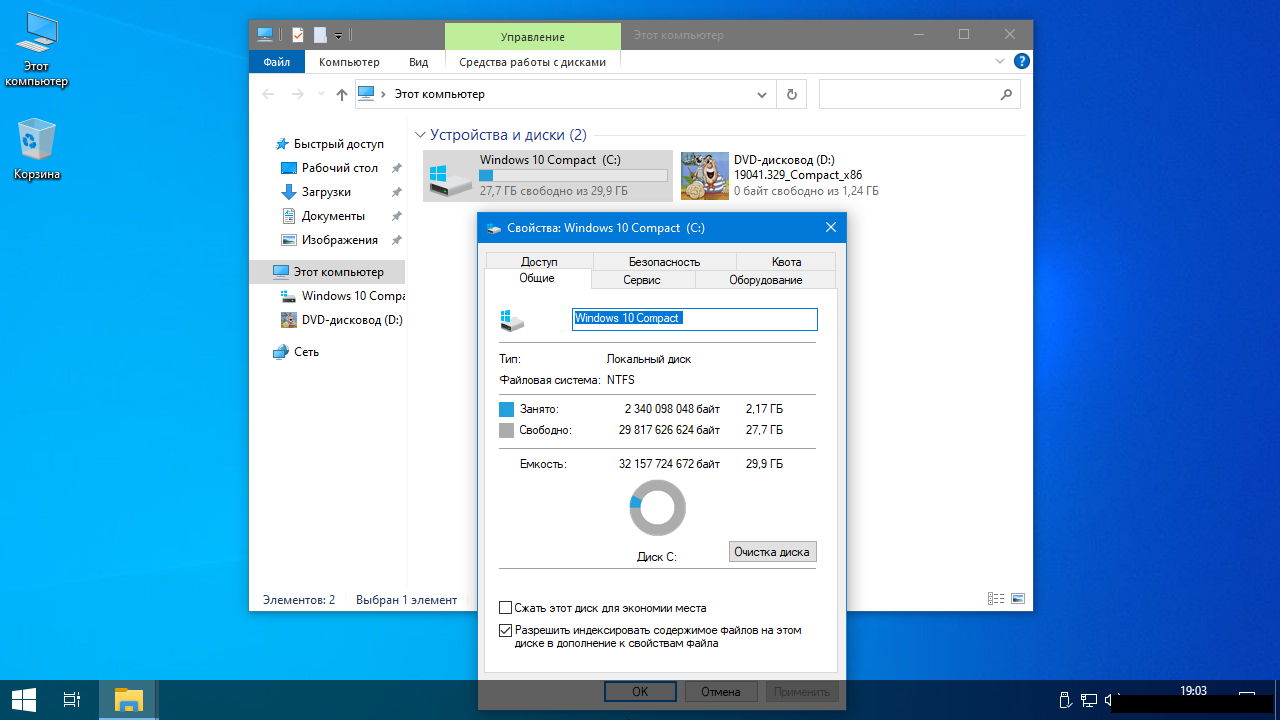The image size is (1280, 720).
Task: Open Изображения in the navigation pane
Action: tap(339, 240)
